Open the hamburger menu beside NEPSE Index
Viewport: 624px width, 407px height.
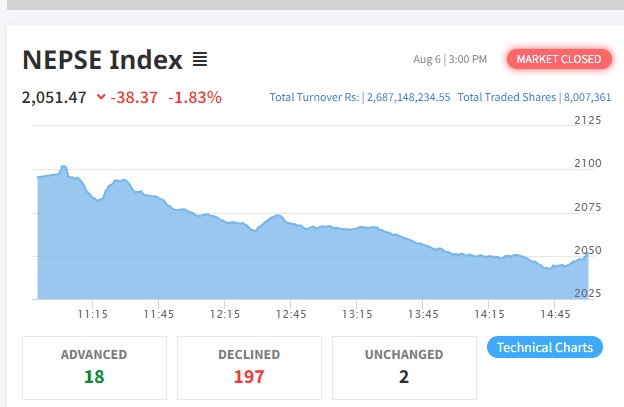point(200,60)
